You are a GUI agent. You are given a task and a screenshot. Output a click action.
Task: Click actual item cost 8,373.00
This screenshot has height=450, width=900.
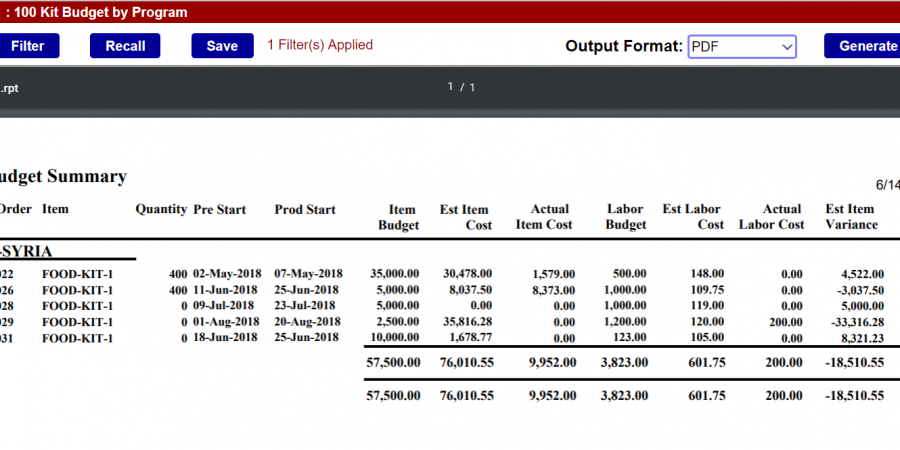[x=553, y=290]
